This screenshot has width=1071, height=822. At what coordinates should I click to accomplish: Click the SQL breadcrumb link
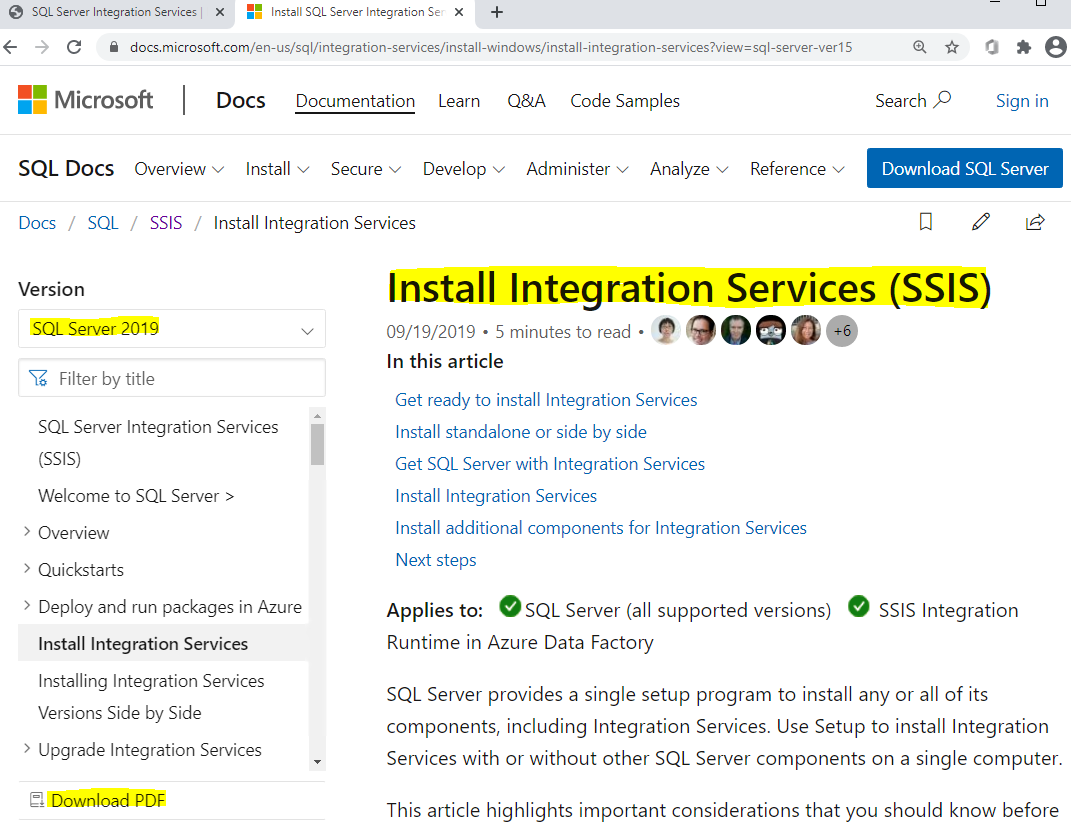(x=103, y=223)
